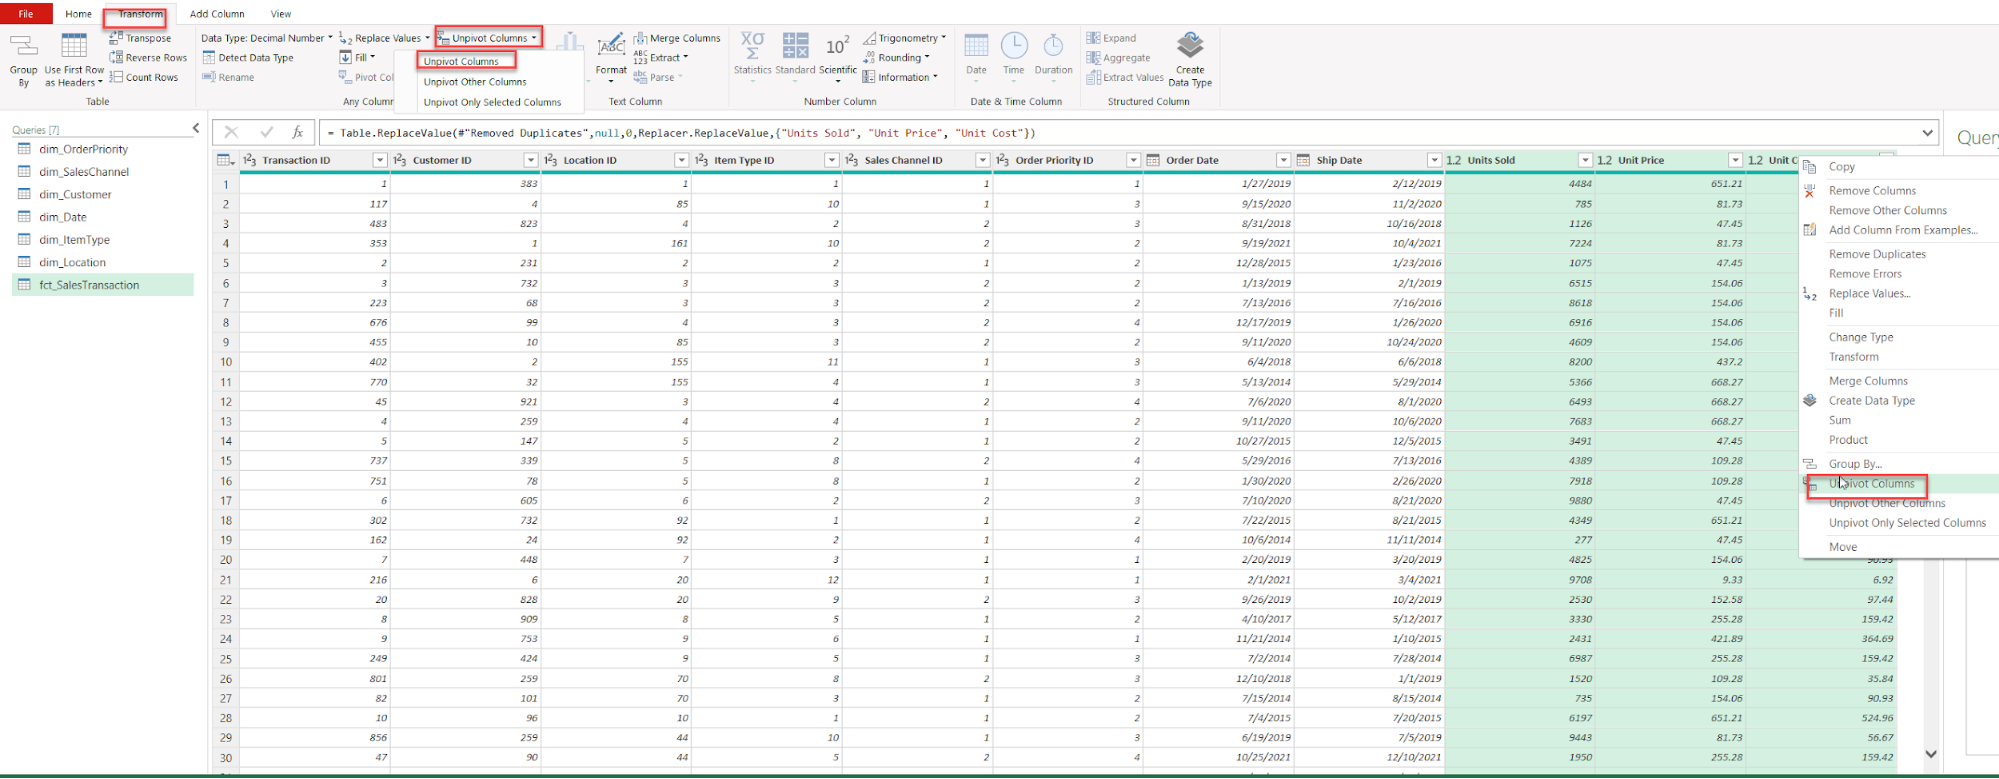Click Detect Data Type
Screen dimensions: 1999x779
[x=248, y=58]
